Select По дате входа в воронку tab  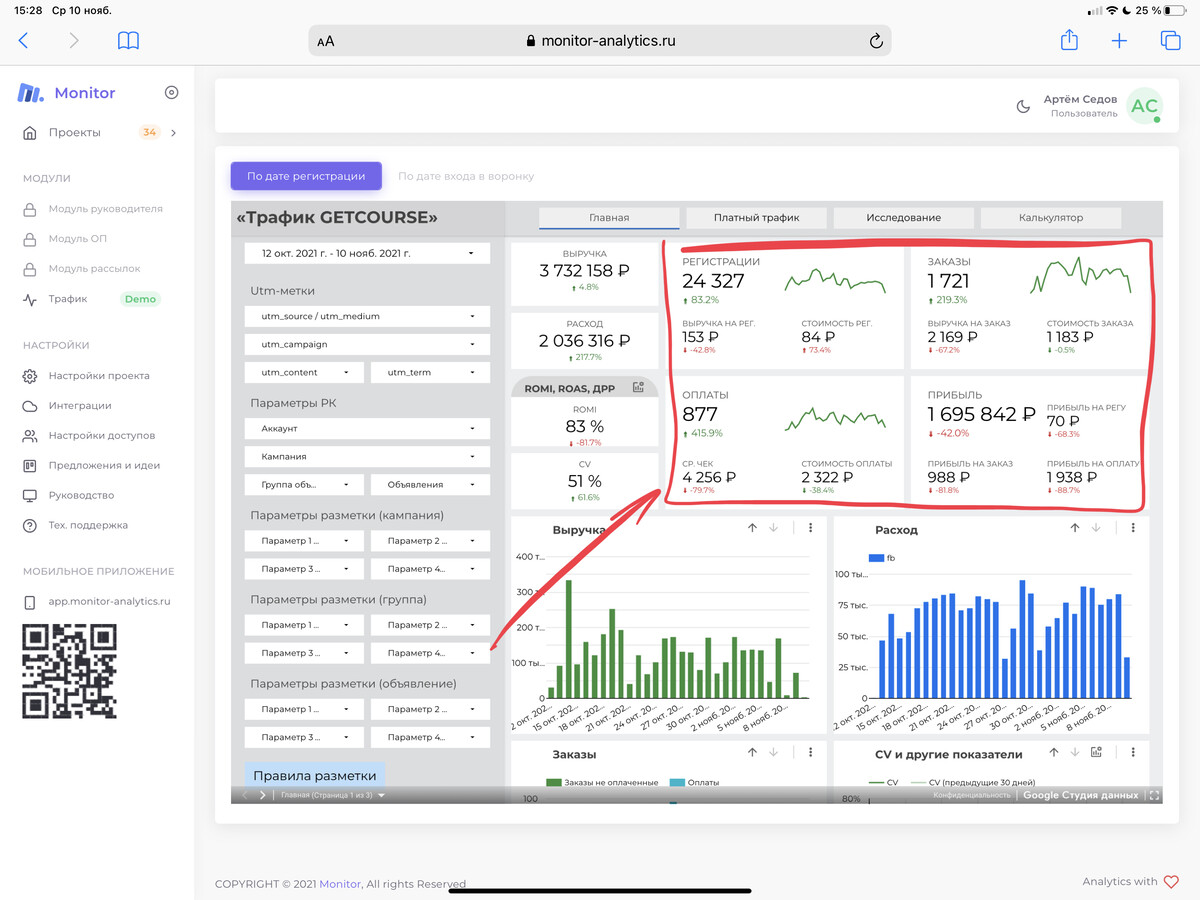(x=466, y=176)
